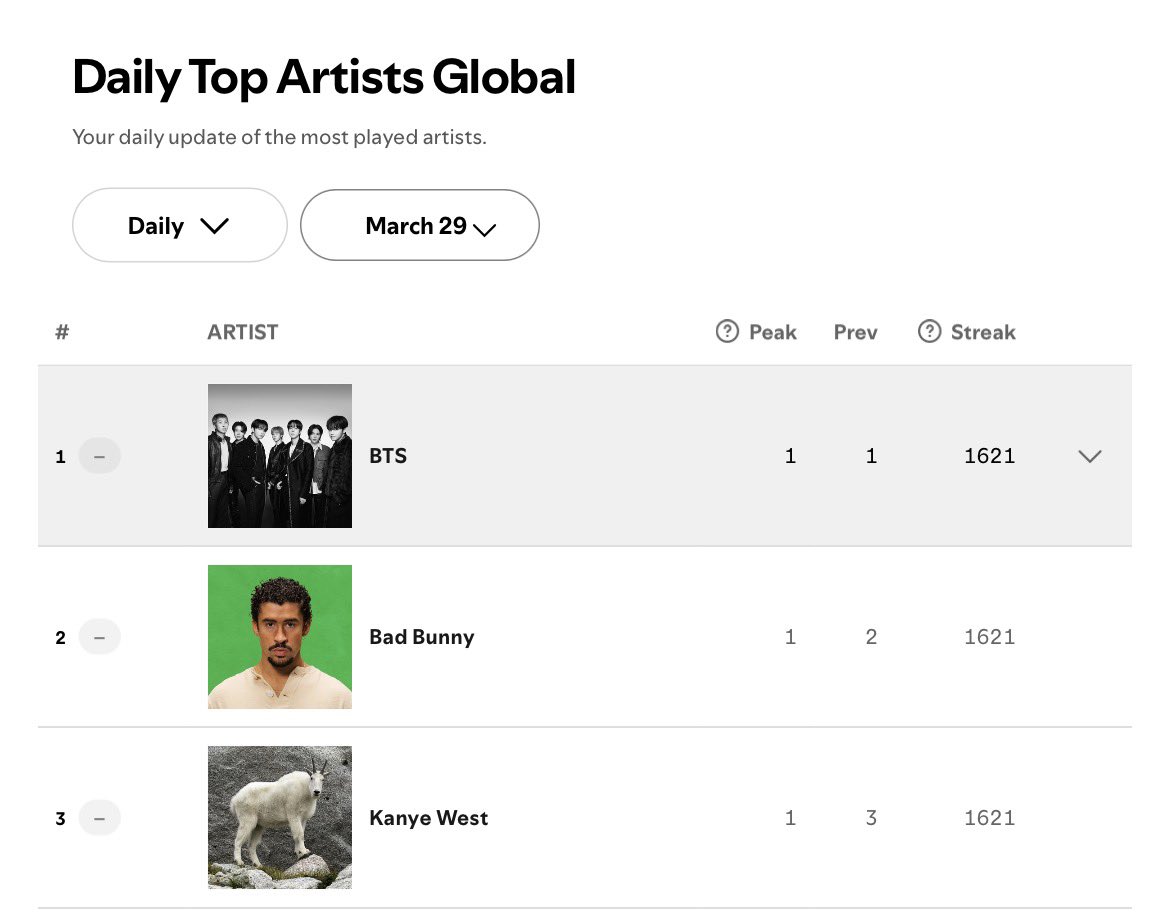Expand the BTS row details chevron
Screen dimensions: 1170x915
pyautogui.click(x=1090, y=456)
